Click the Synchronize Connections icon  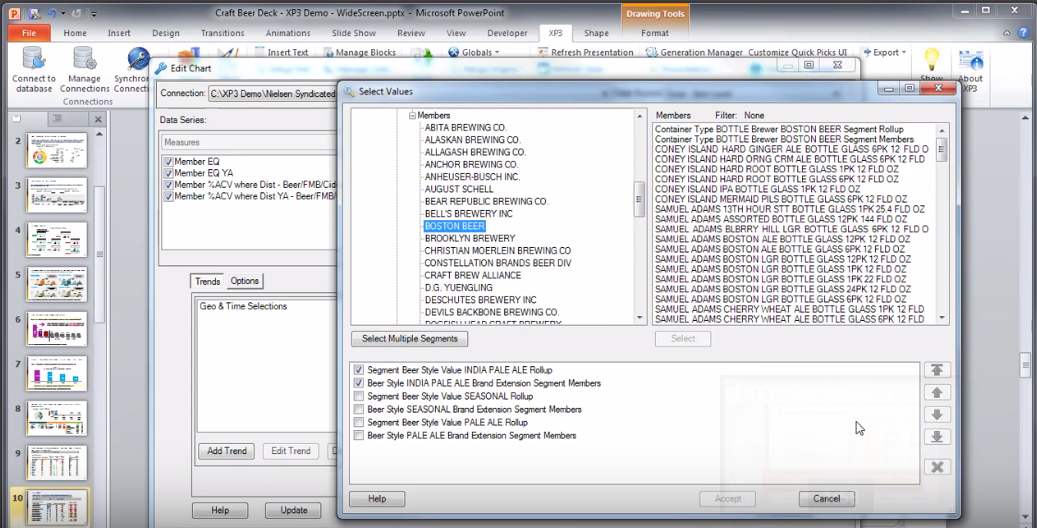[138, 58]
